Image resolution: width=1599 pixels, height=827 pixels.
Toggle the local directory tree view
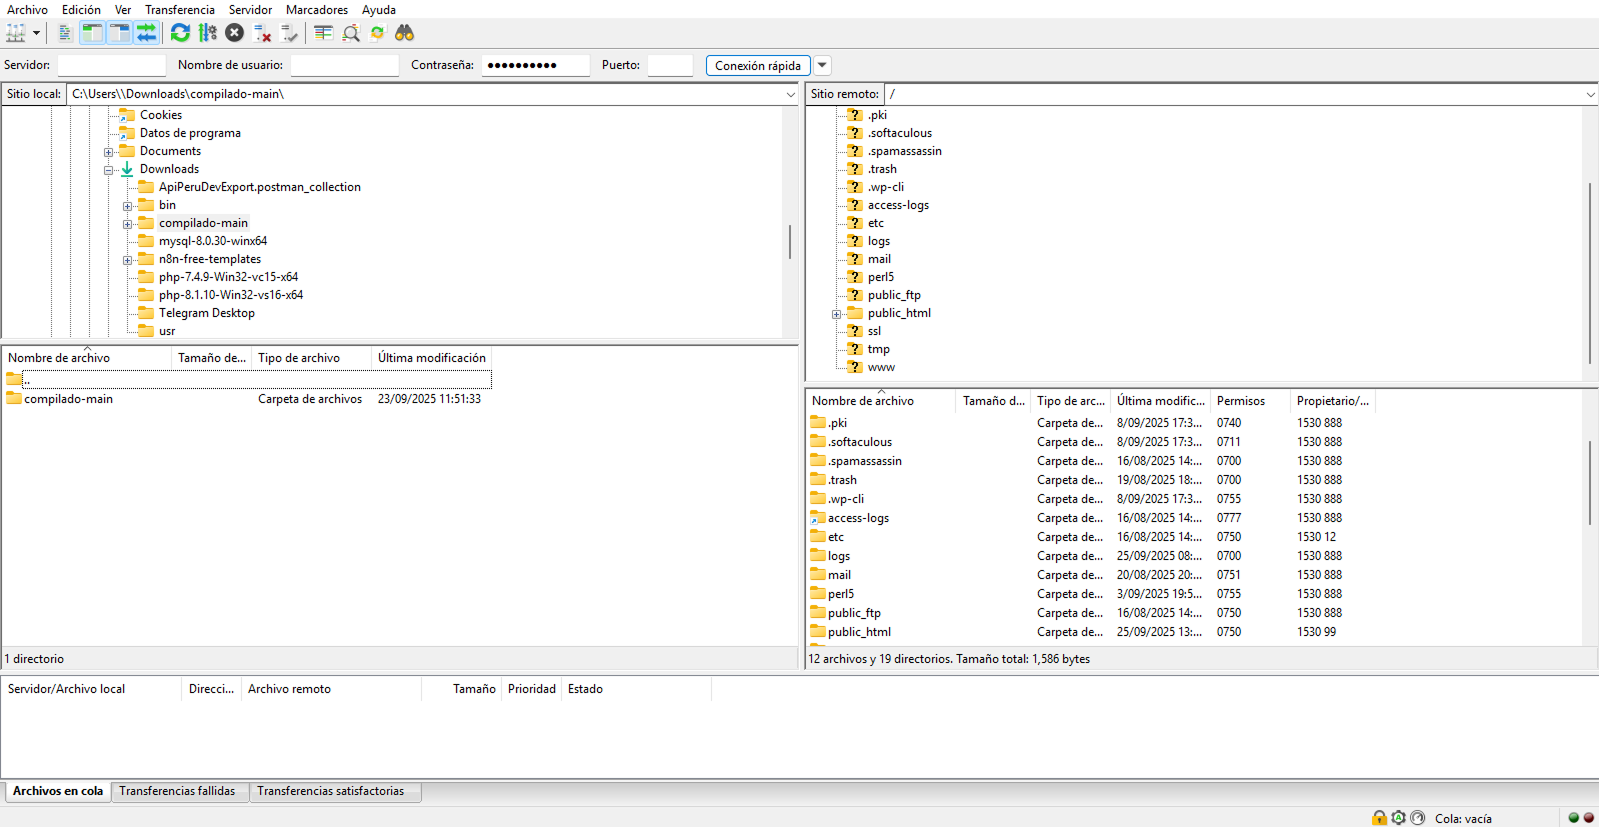[92, 33]
